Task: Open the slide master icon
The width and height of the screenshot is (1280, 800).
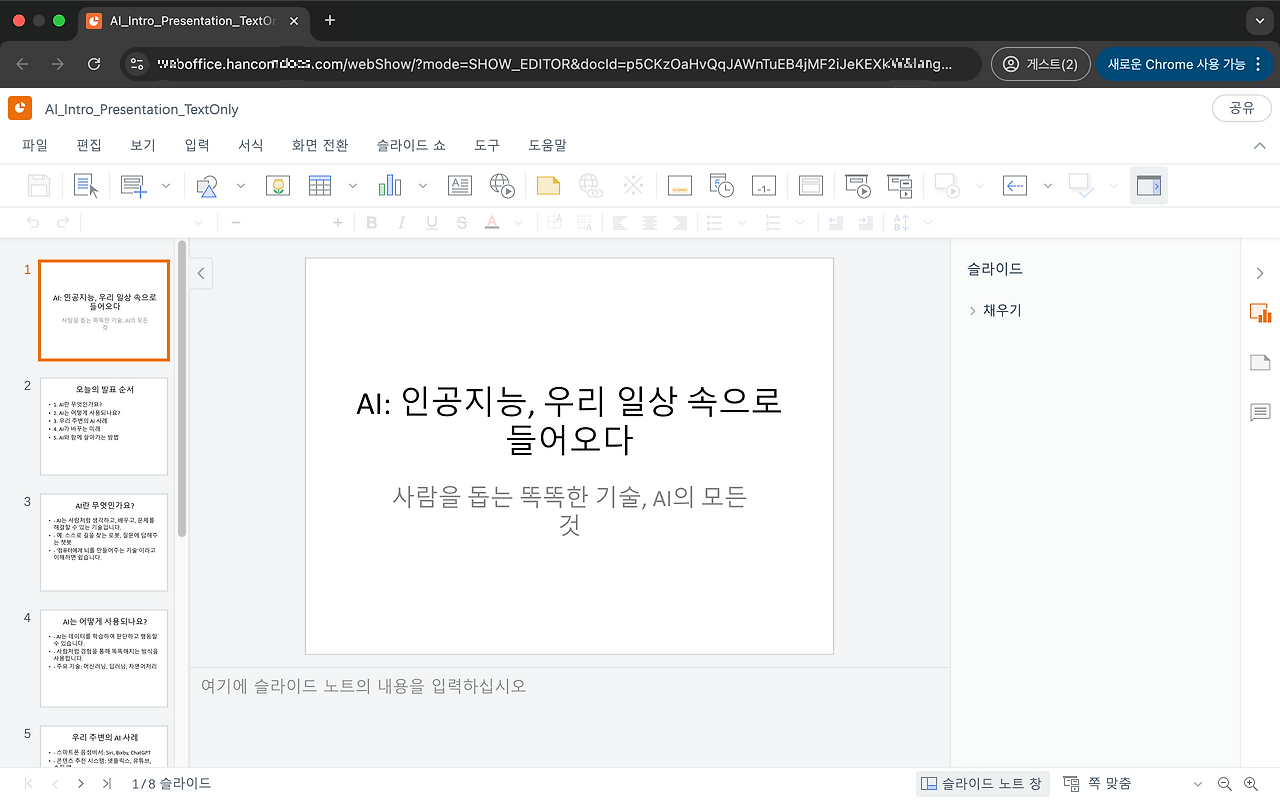Action: [810, 185]
